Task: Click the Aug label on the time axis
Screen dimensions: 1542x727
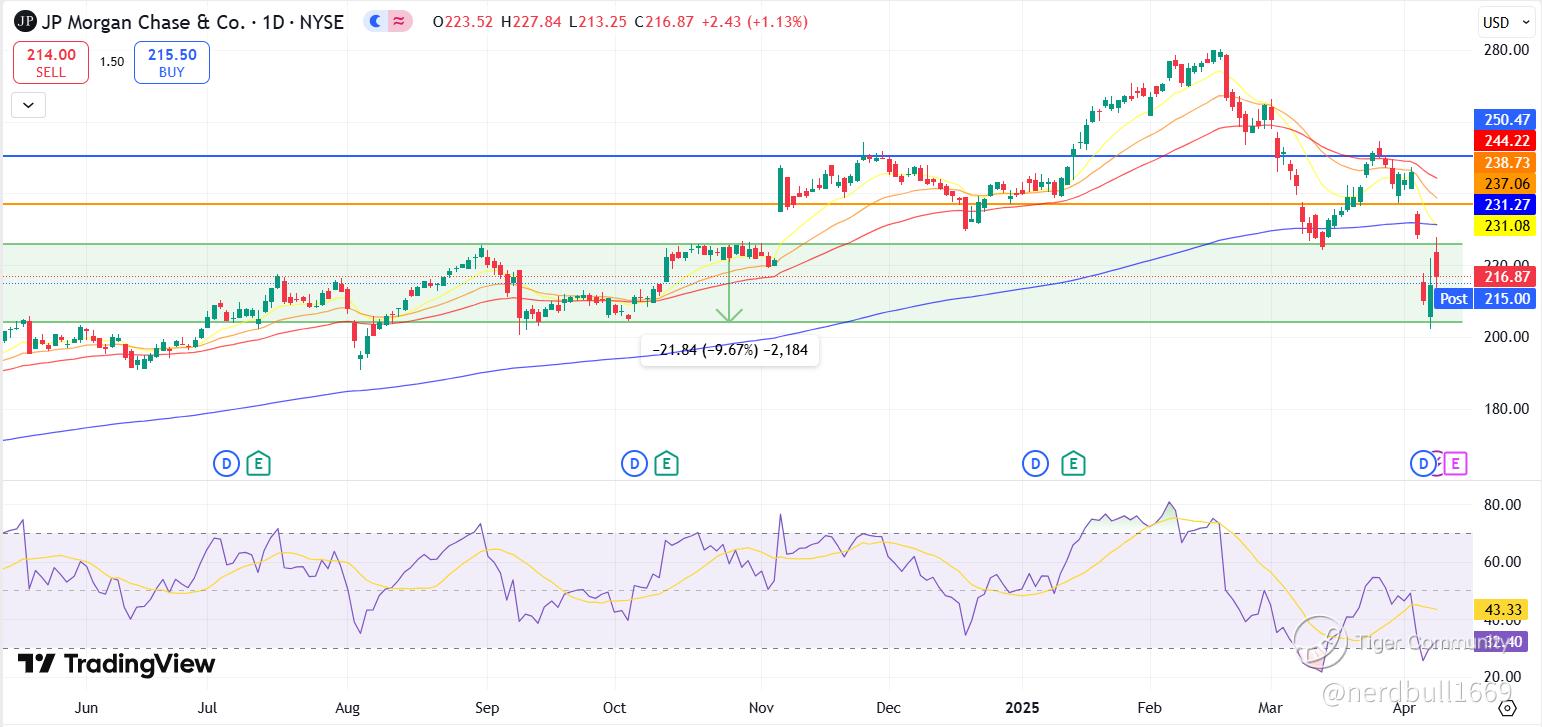Action: click(x=347, y=708)
